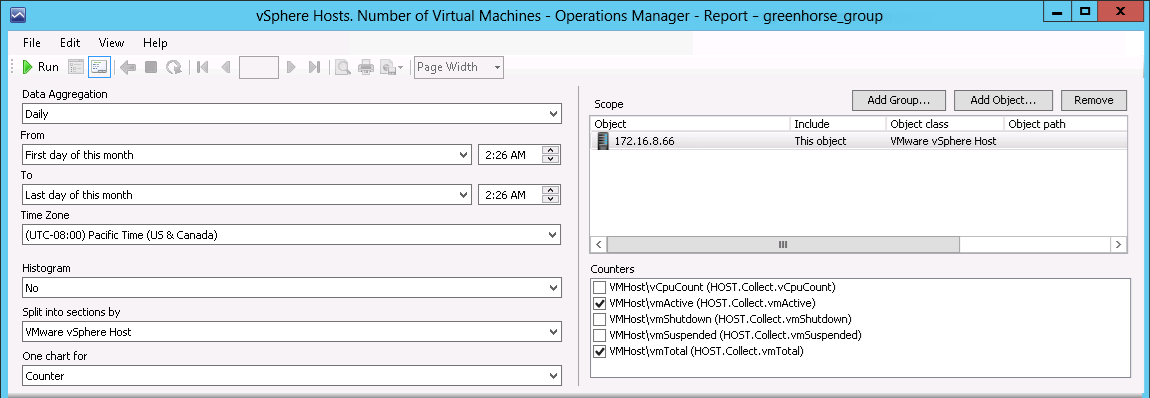Screen dimensions: 1150x398
Task: Click the Add Object... button
Action: pyautogui.click(x=1003, y=100)
